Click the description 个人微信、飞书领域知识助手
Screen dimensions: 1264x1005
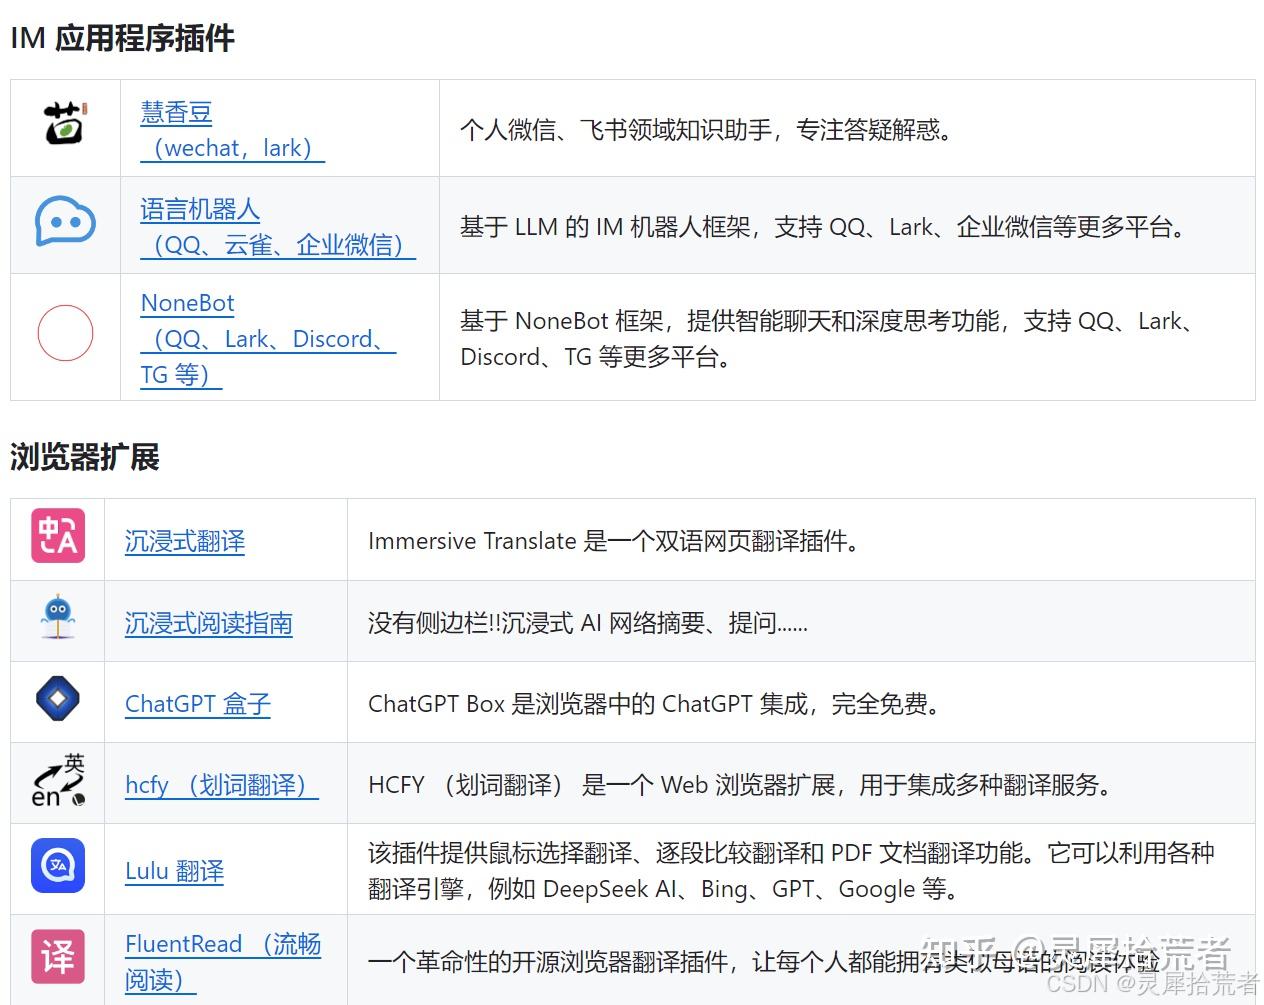click(706, 130)
